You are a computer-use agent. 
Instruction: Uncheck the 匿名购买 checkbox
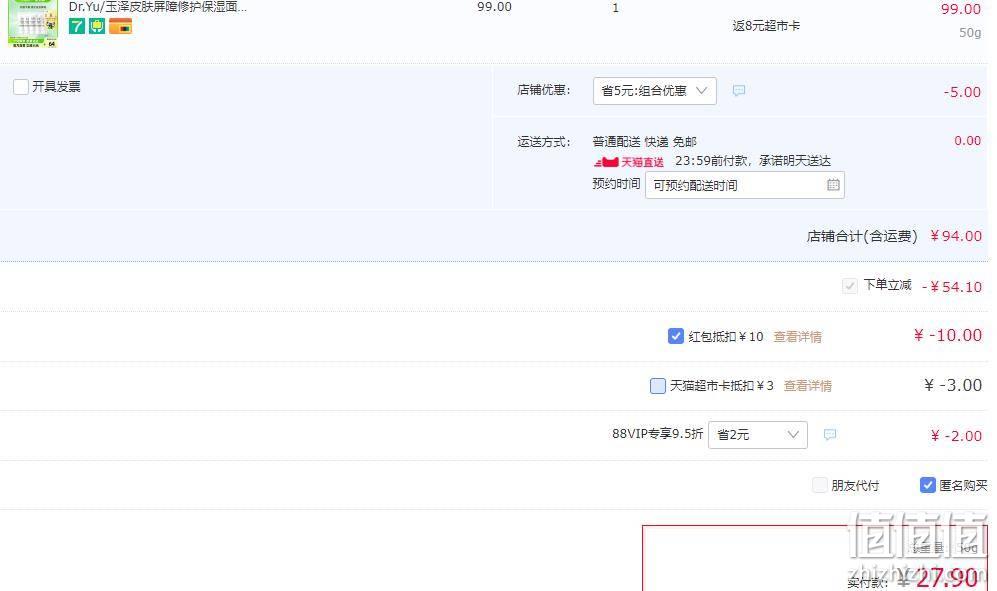(x=927, y=485)
